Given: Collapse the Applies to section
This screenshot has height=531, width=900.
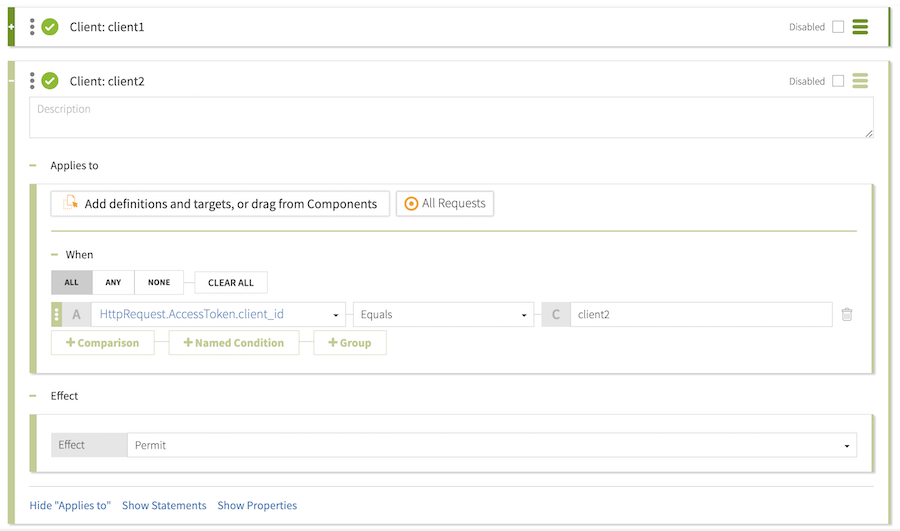Looking at the screenshot, I should coord(33,166).
